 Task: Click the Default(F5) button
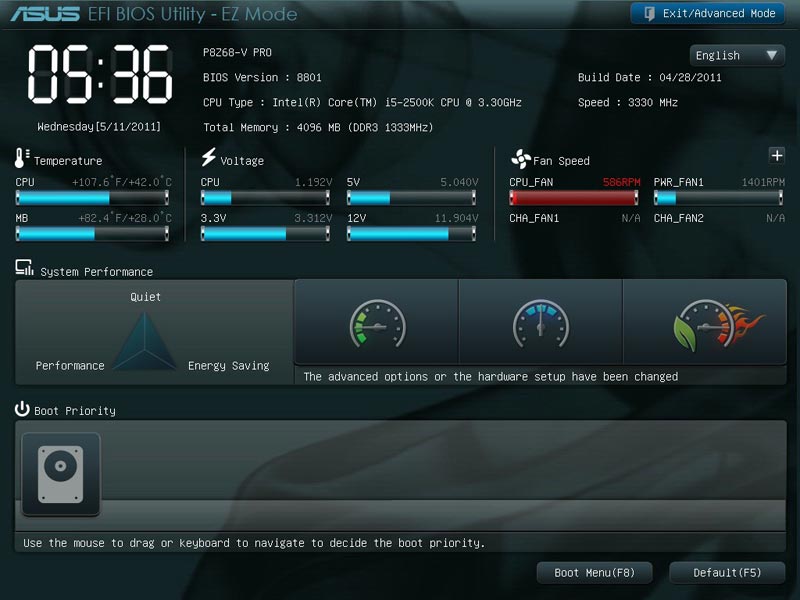coord(727,573)
